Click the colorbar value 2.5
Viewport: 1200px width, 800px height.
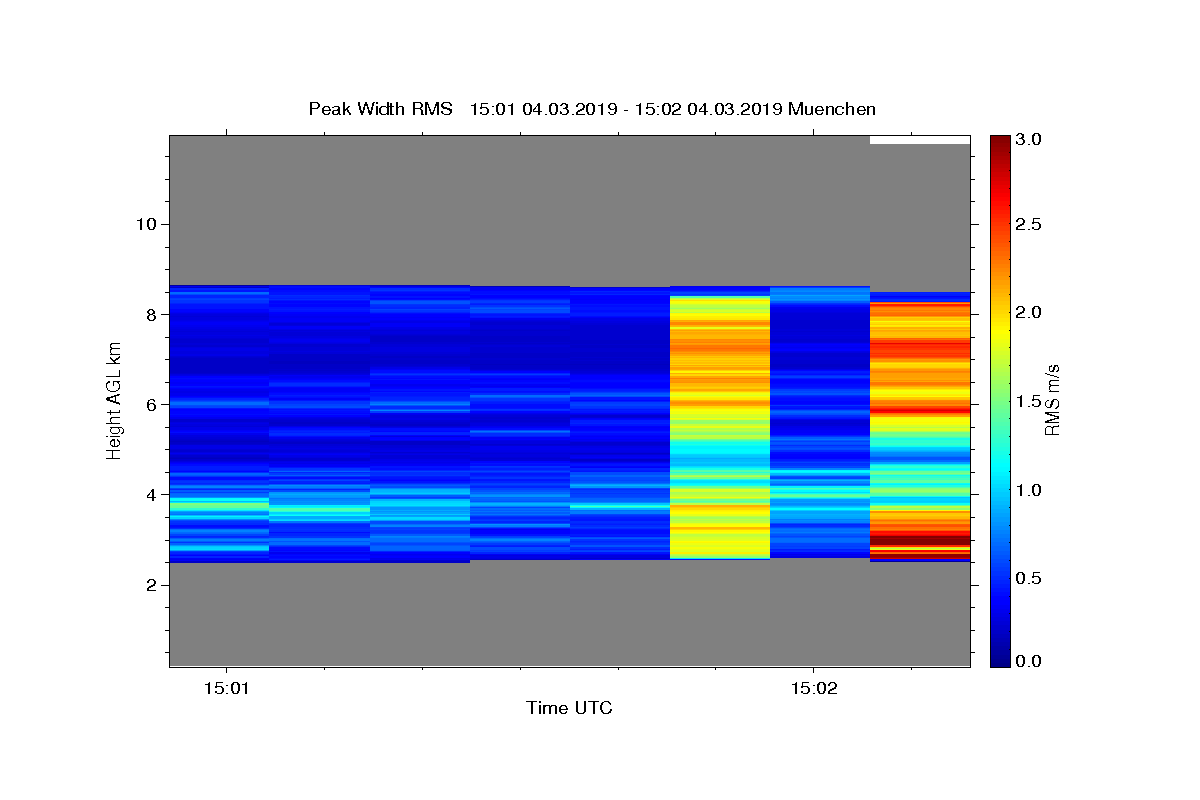click(1030, 224)
